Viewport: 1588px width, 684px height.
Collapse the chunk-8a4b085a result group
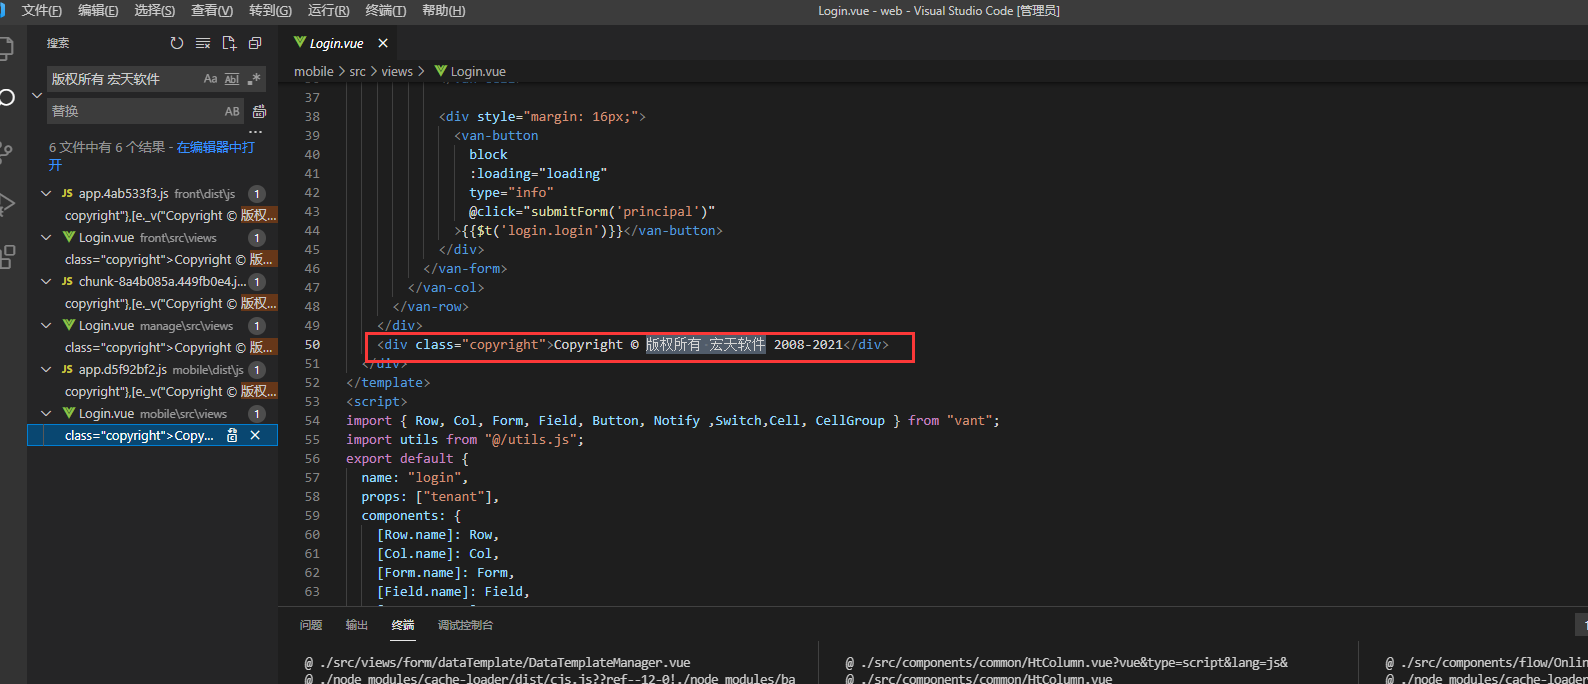coord(46,282)
